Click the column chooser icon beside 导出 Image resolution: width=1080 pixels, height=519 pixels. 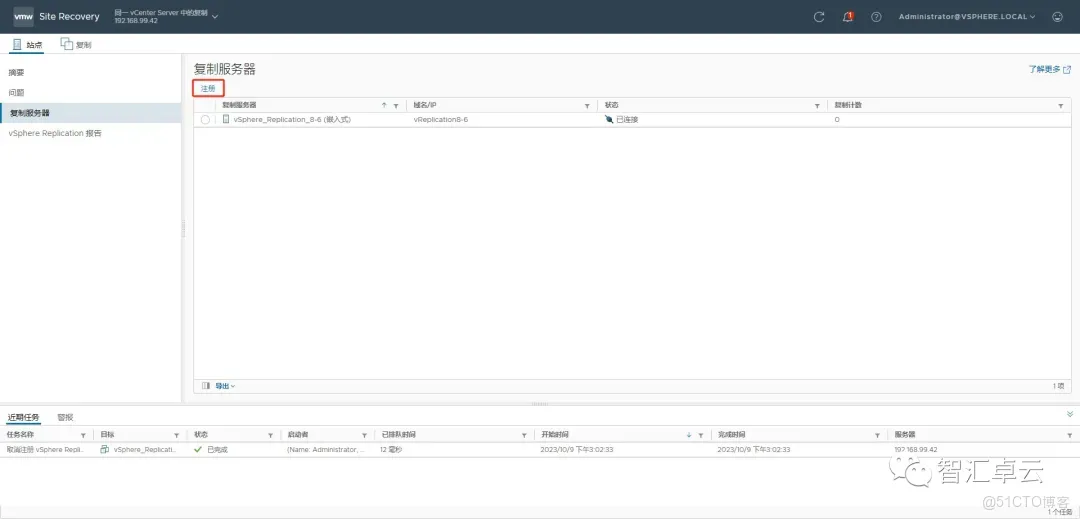[x=206, y=386]
